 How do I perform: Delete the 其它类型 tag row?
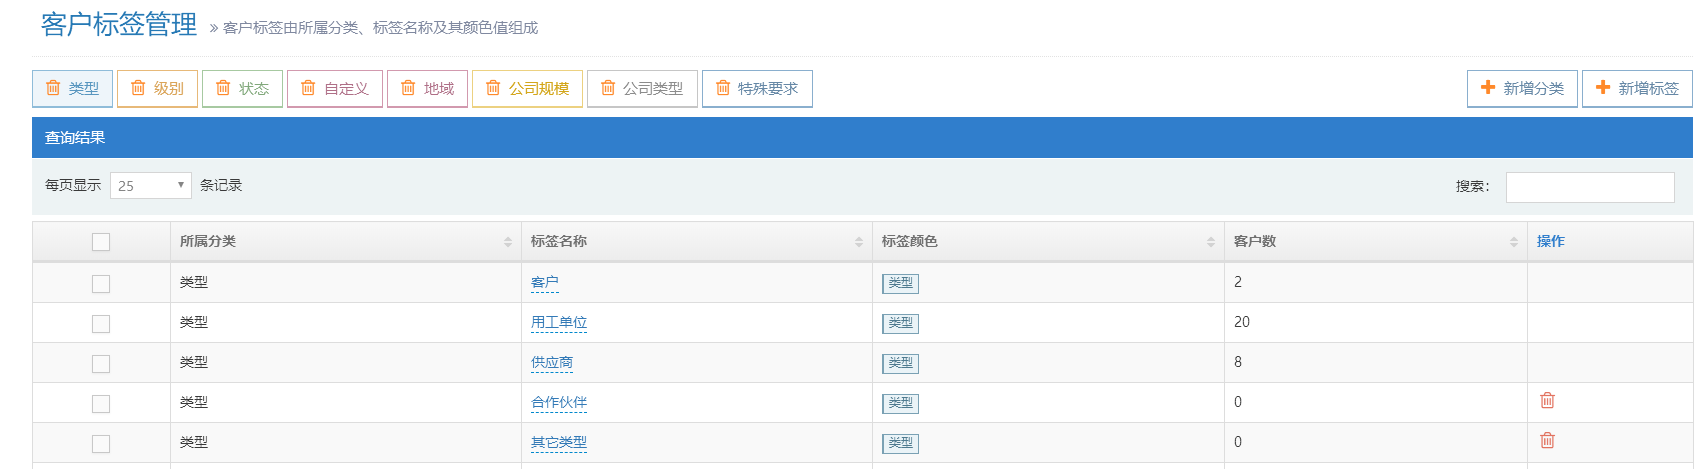[1547, 441]
